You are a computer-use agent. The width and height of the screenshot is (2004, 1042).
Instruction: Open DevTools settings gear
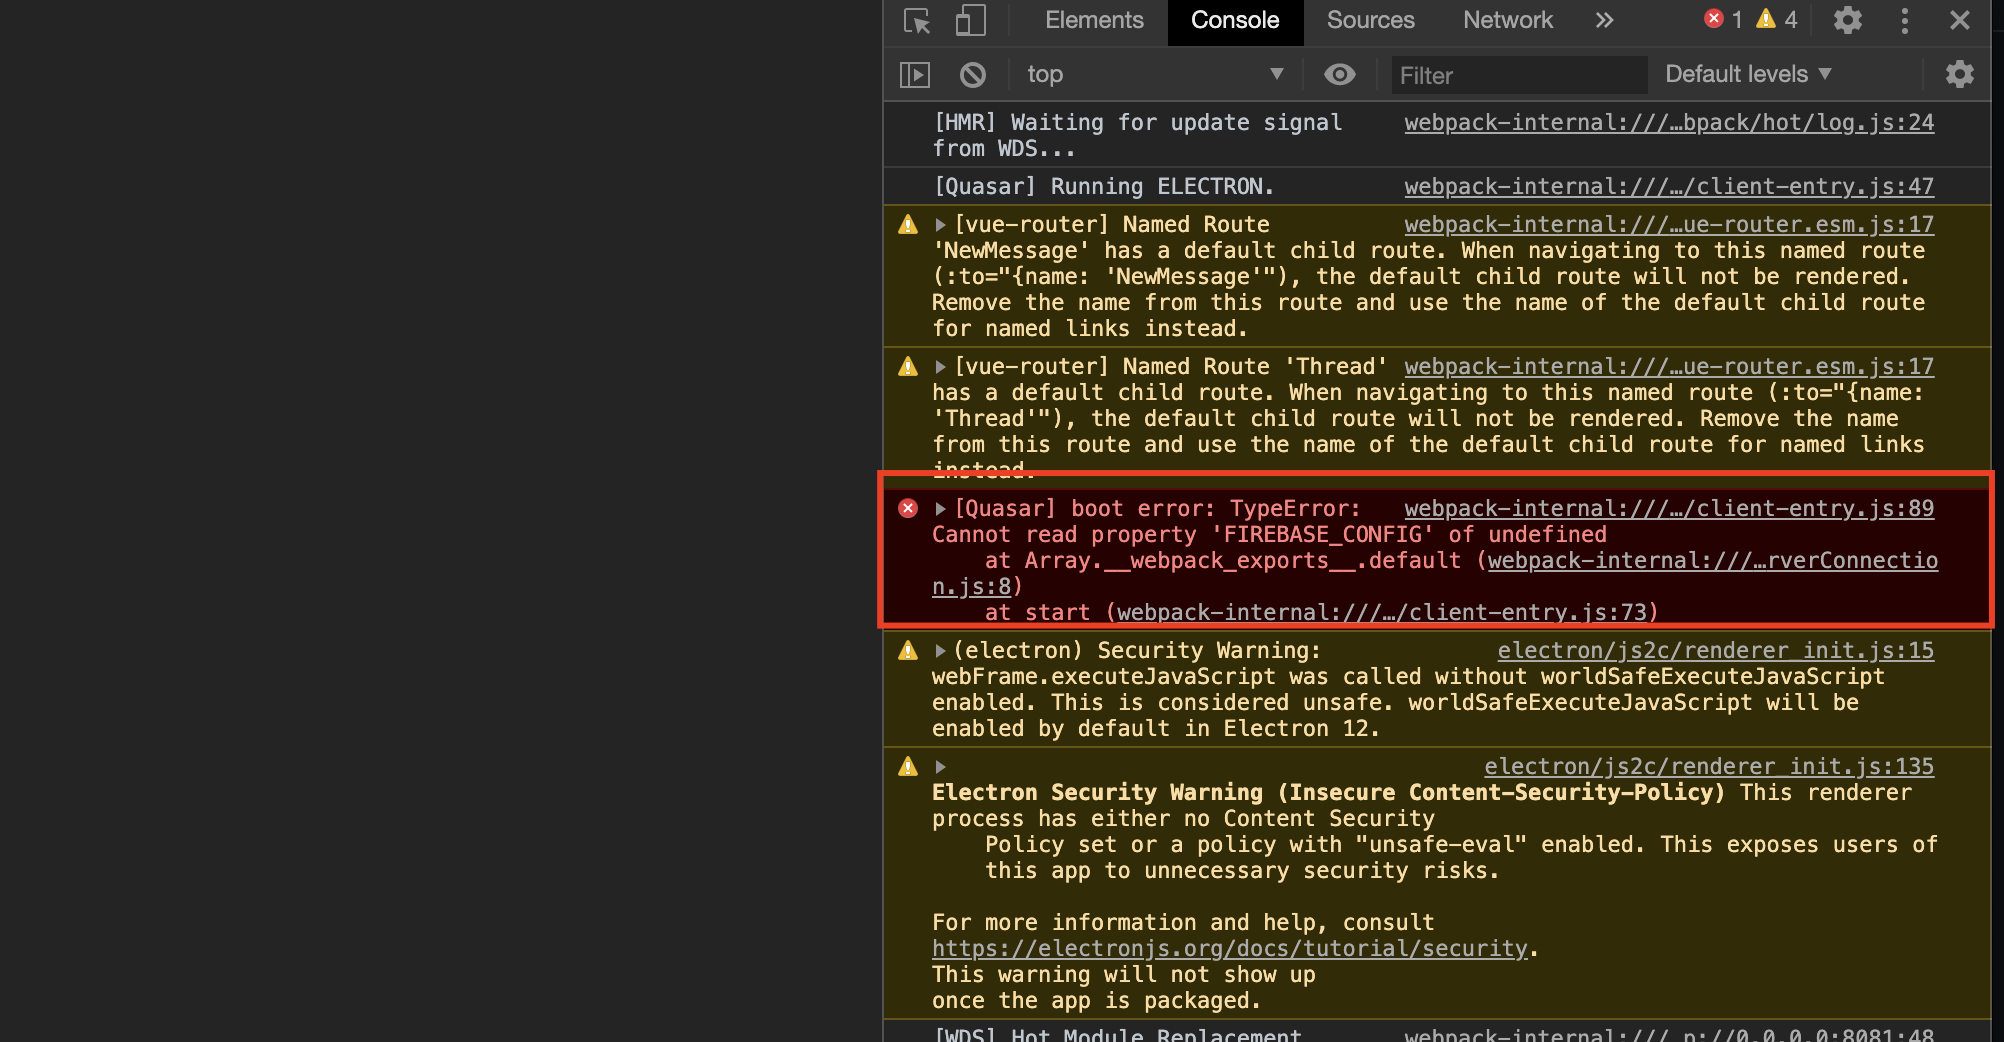point(1847,20)
